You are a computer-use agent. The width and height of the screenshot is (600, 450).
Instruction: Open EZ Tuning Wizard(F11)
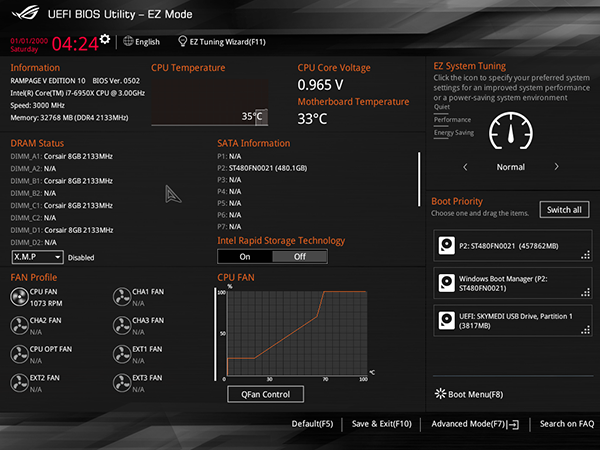tap(228, 42)
